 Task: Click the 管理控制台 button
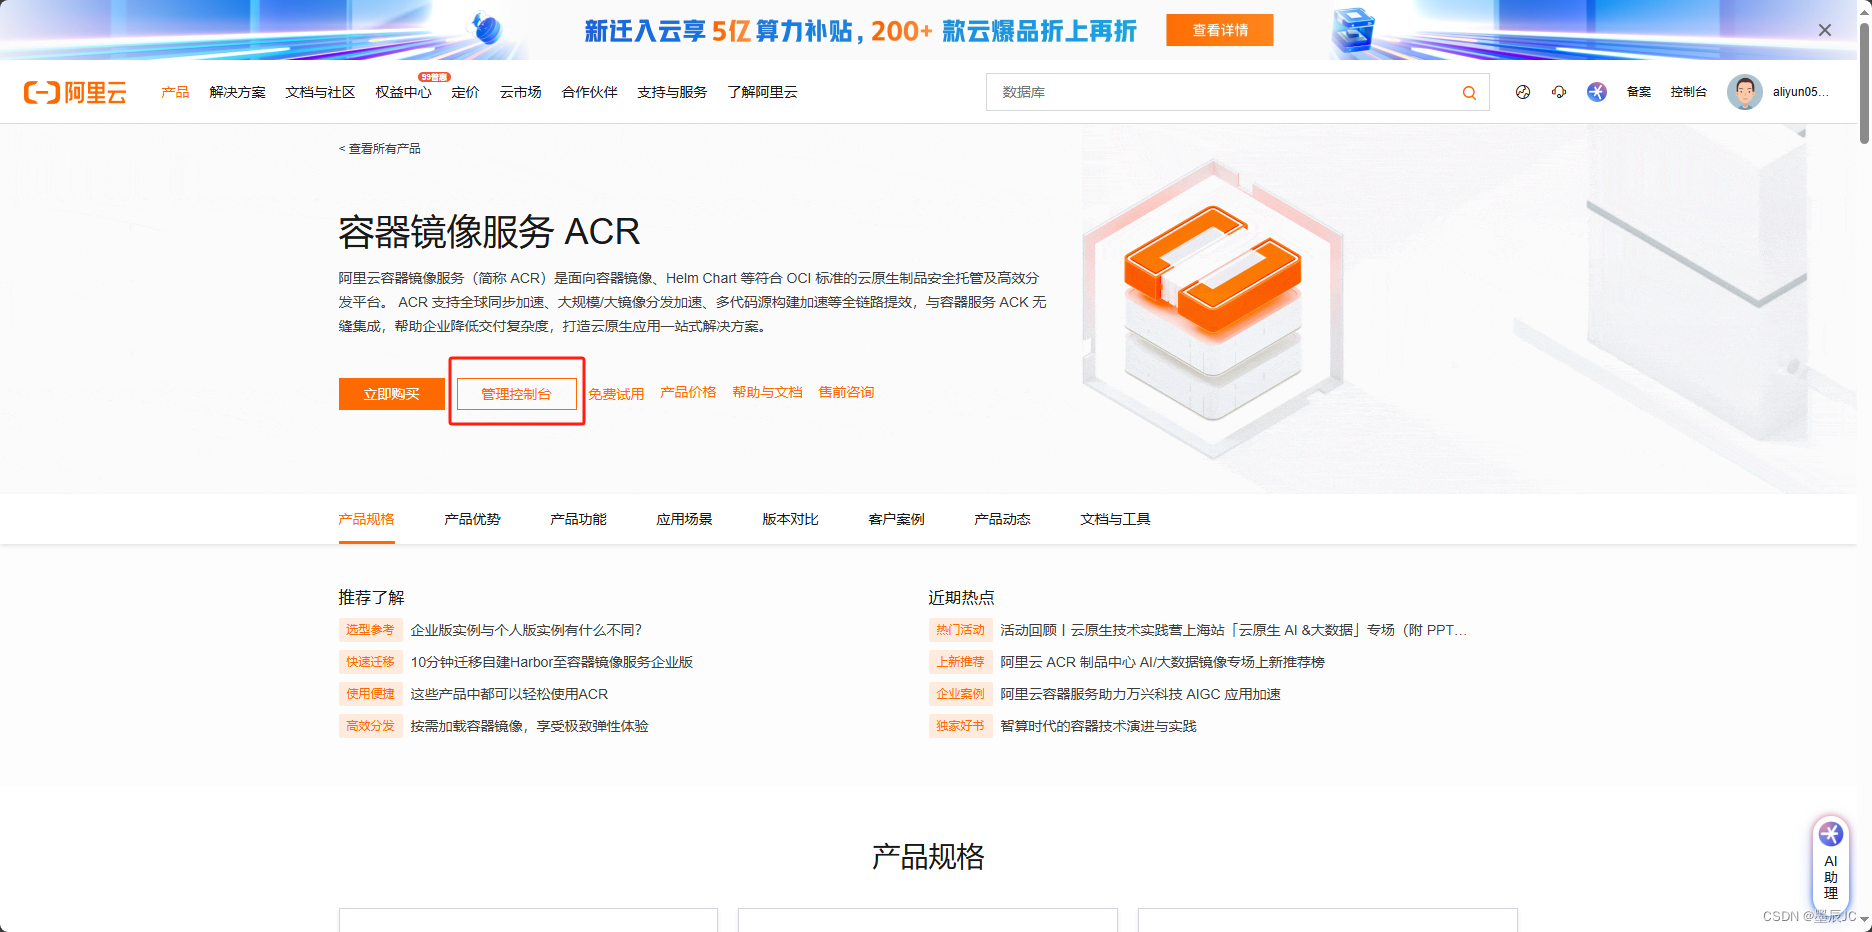pyautogui.click(x=517, y=394)
